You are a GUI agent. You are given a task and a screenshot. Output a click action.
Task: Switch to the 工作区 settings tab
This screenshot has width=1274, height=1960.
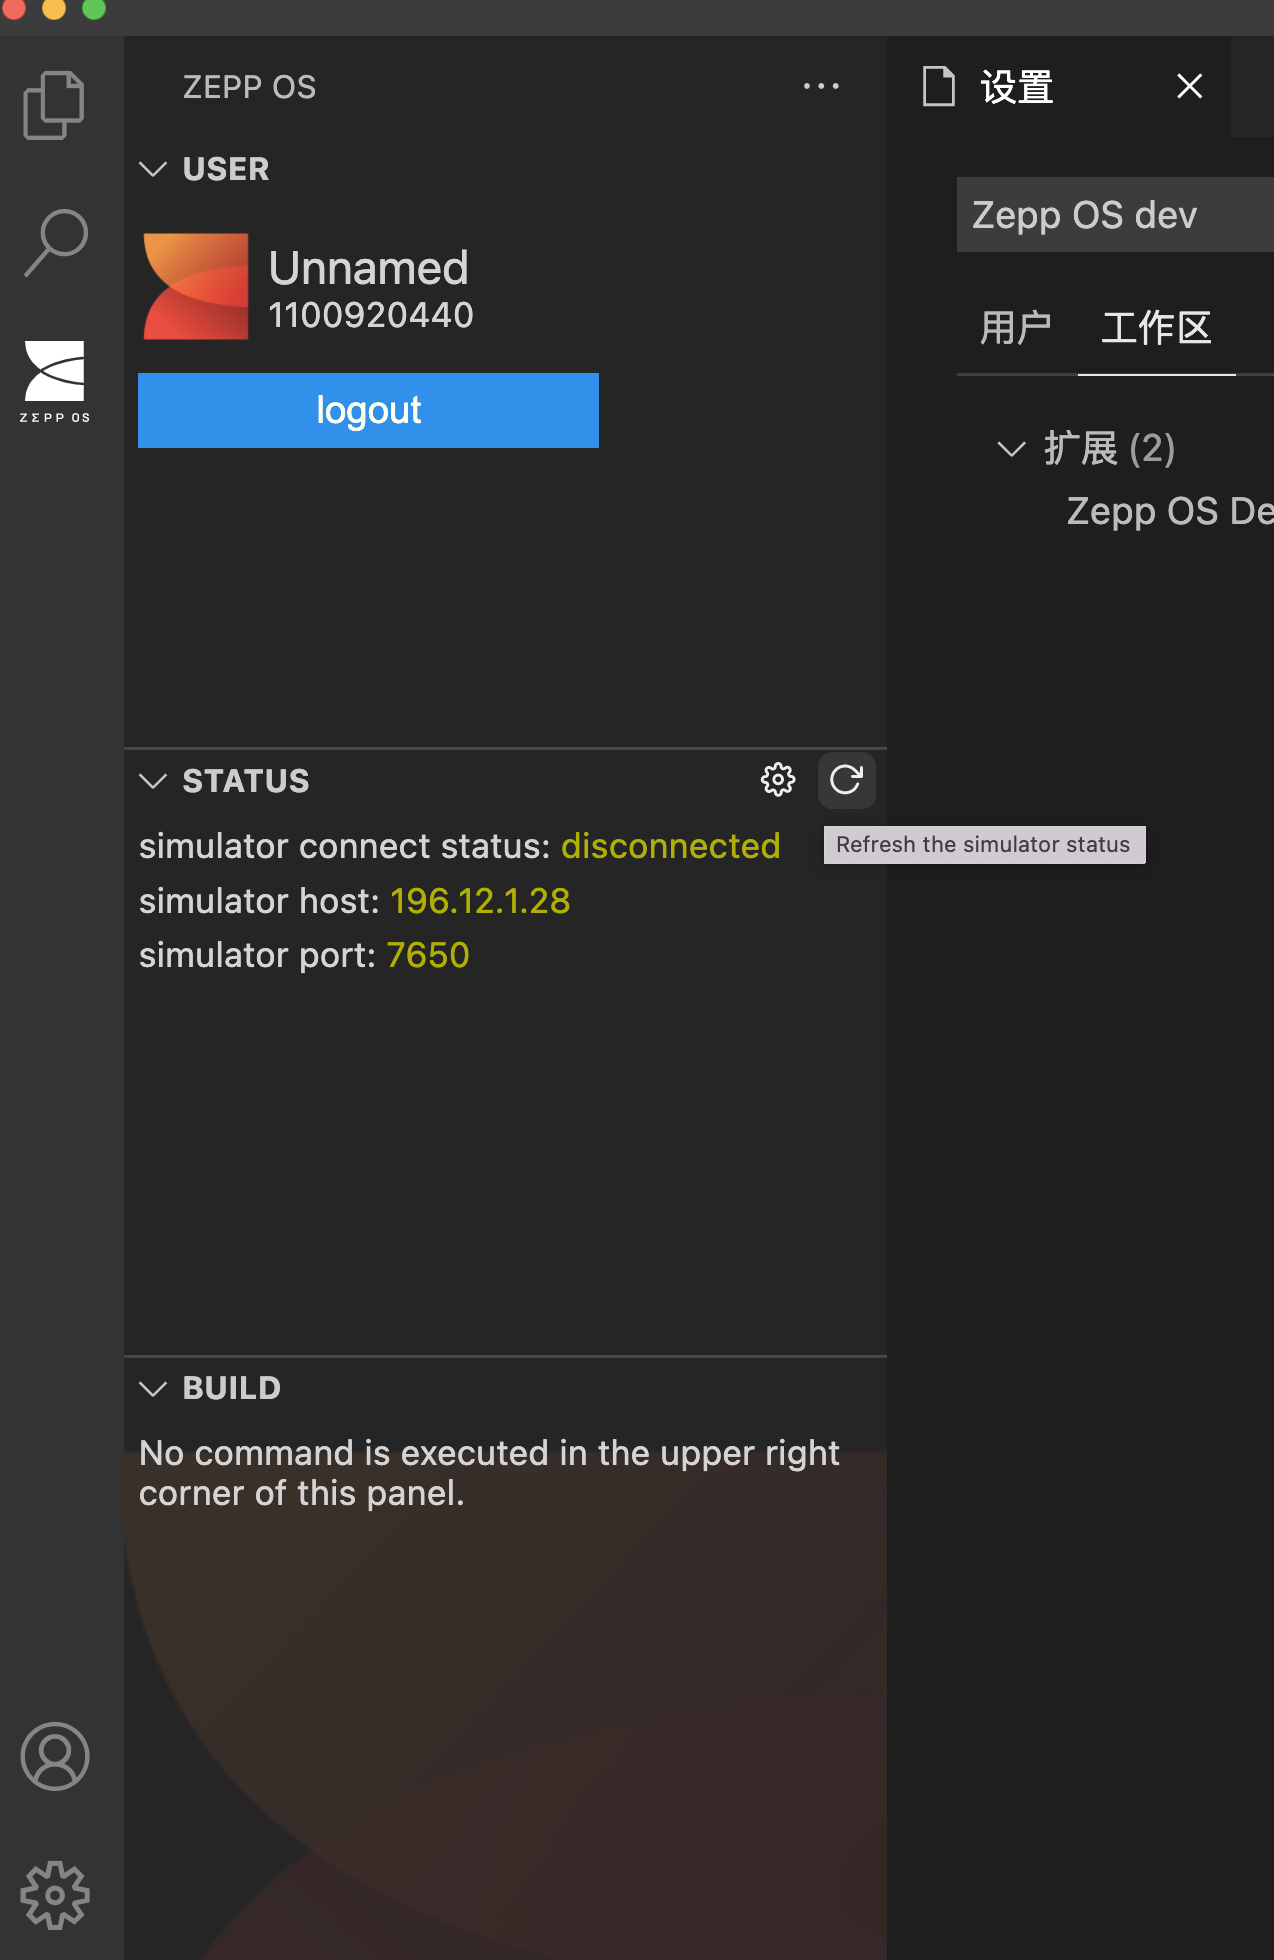1156,328
